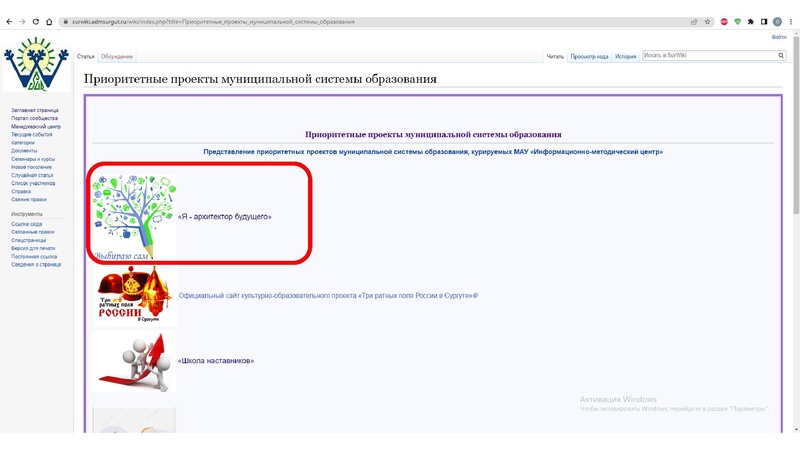Open the «Школа наставников» link
This screenshot has height=450, width=800.
pyautogui.click(x=216, y=361)
